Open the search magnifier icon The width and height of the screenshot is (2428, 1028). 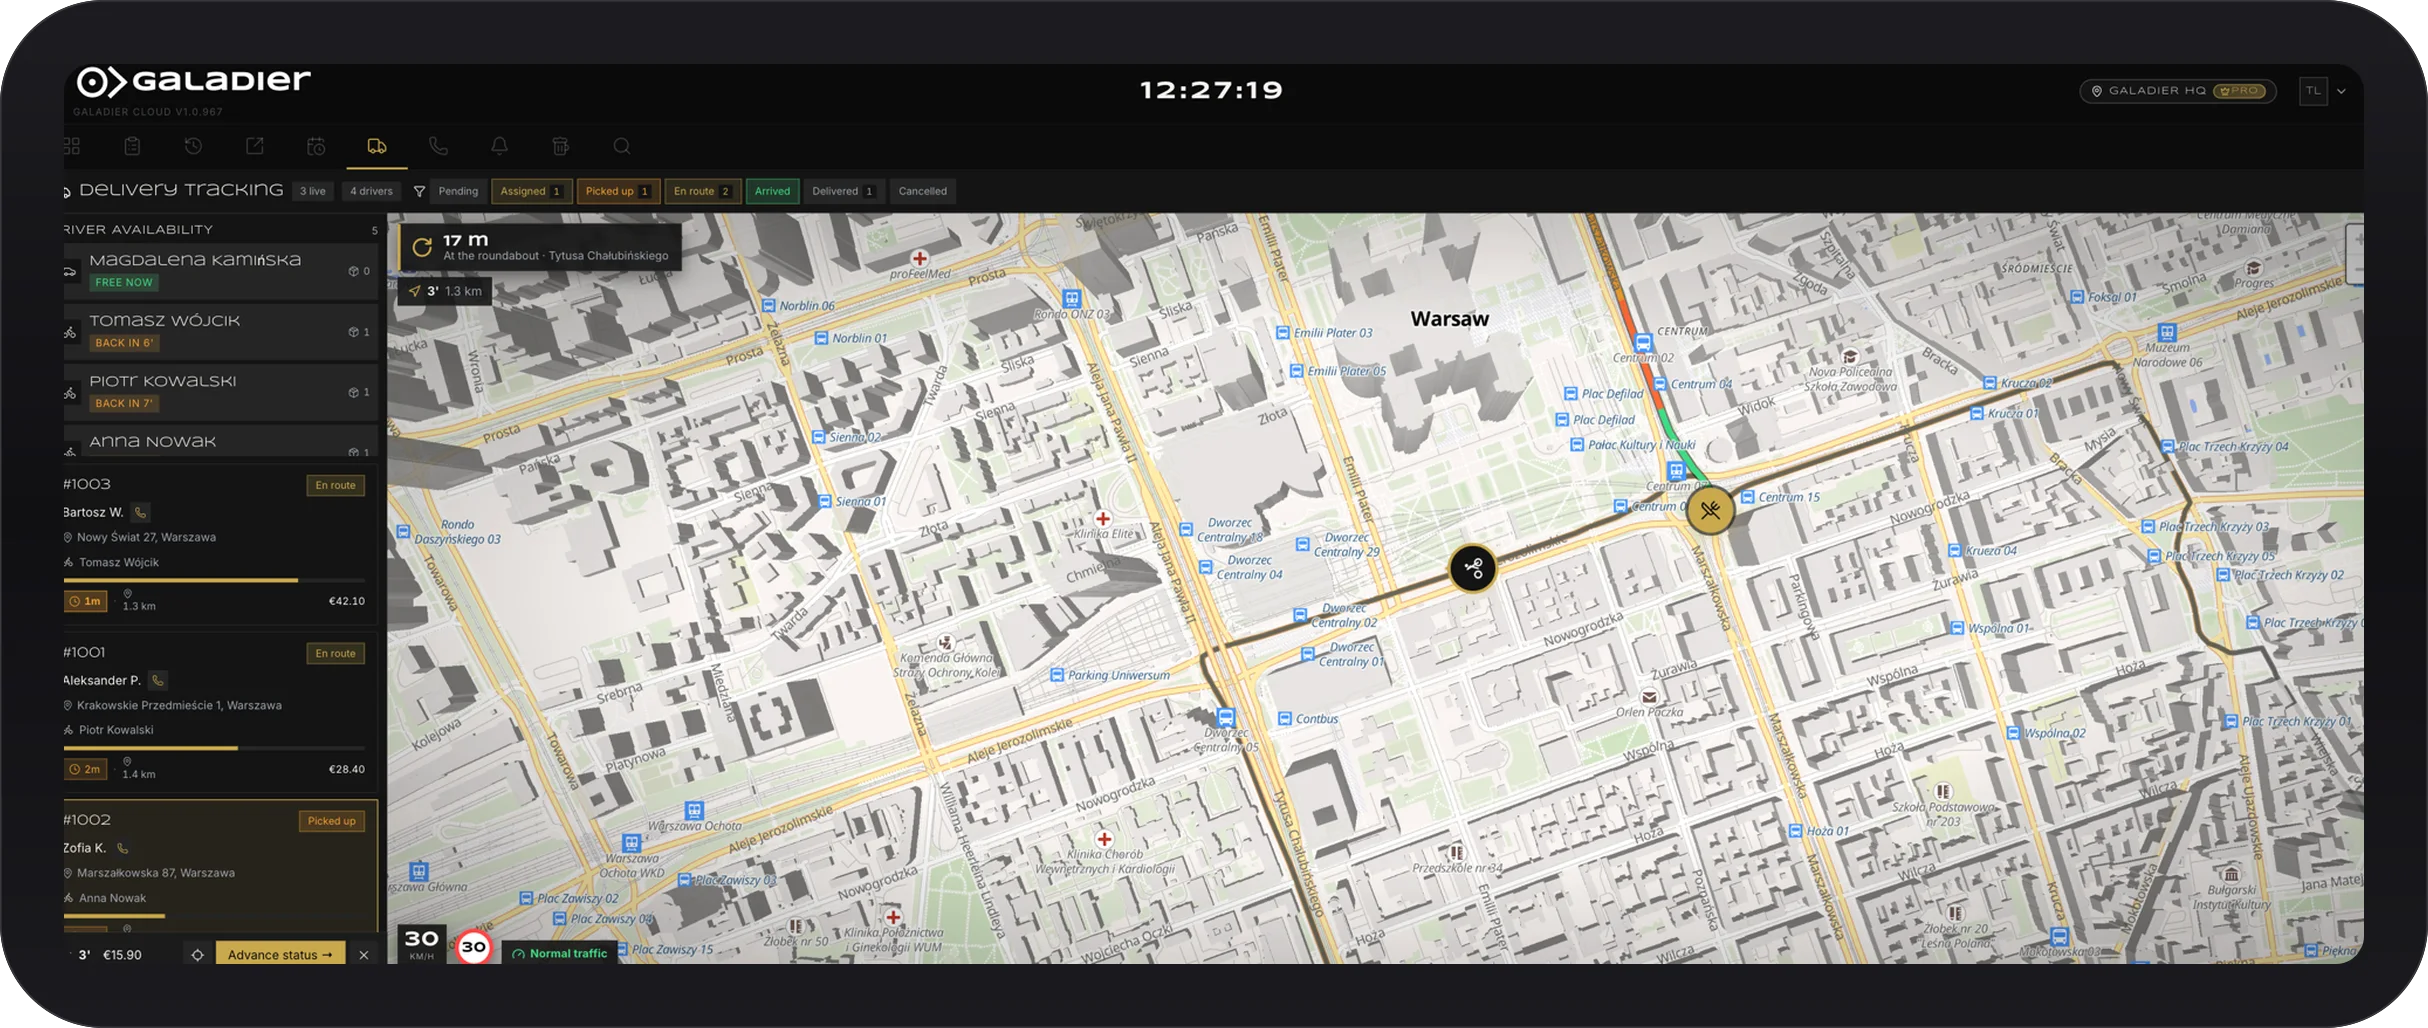coord(622,146)
